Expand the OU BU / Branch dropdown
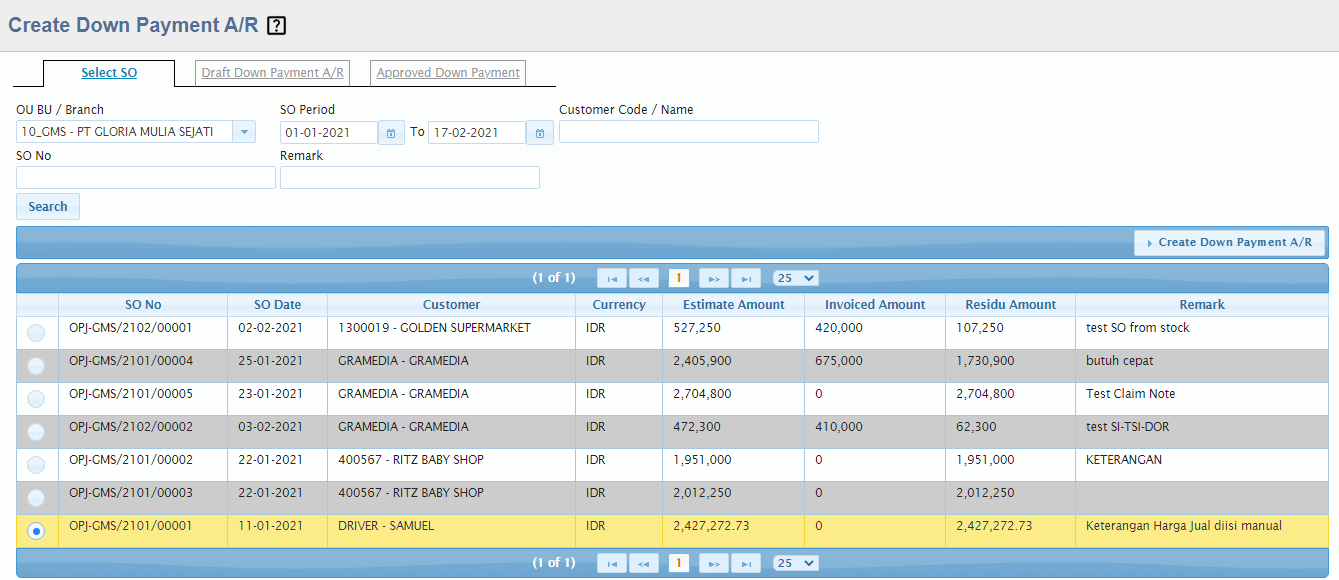This screenshot has width=1339, height=580. click(244, 132)
